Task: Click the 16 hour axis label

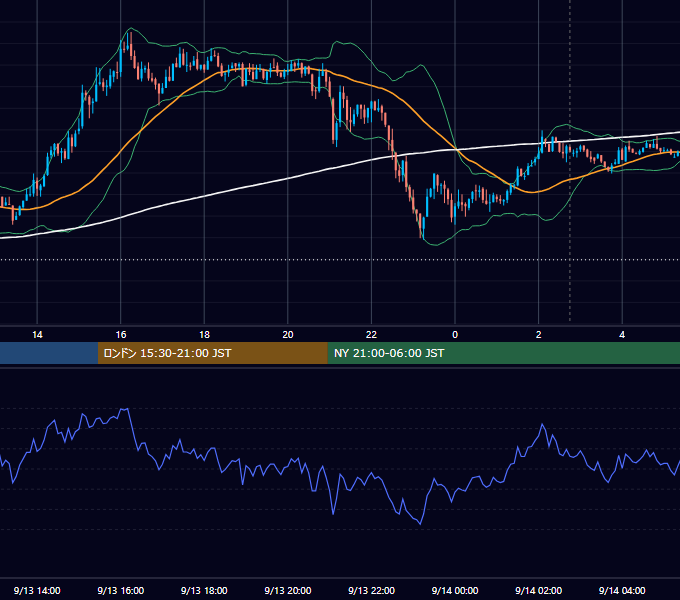Action: 121,335
